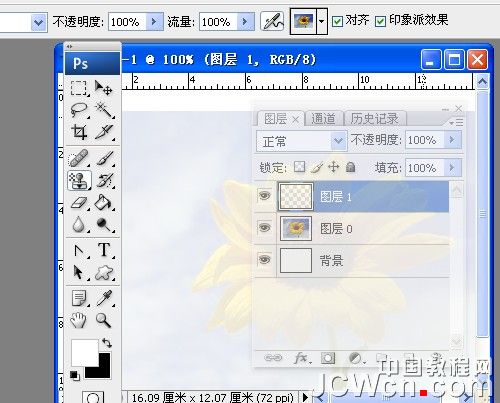Collapse the toolbox with double arrow

click(x=70, y=46)
